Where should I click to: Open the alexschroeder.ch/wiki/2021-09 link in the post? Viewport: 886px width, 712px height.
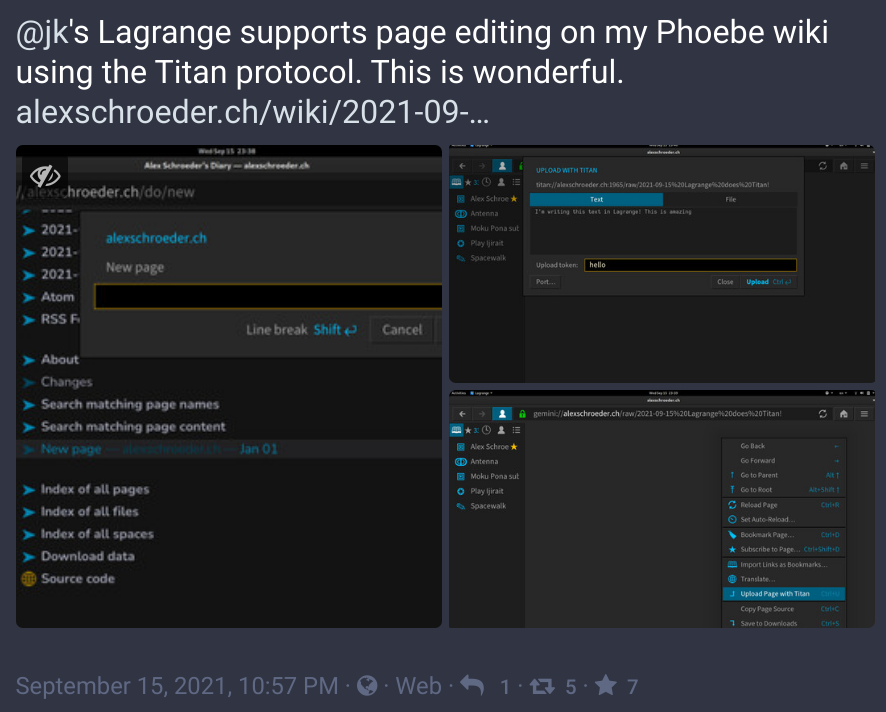[x=253, y=112]
